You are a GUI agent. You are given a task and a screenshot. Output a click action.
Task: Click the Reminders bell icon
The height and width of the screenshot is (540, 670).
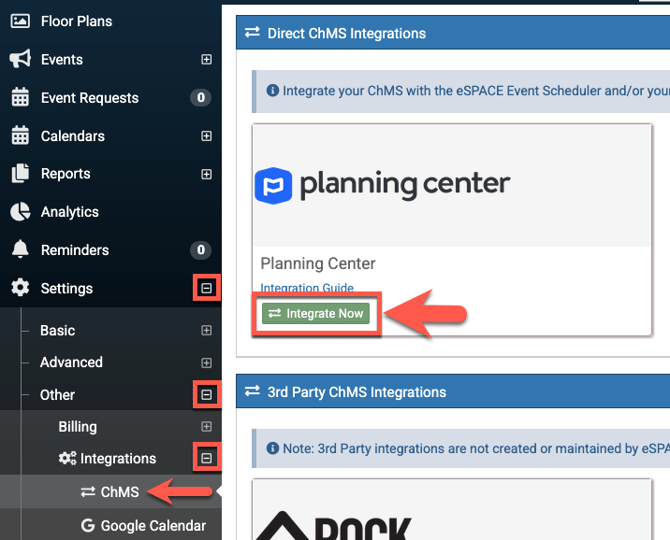click(x=20, y=250)
